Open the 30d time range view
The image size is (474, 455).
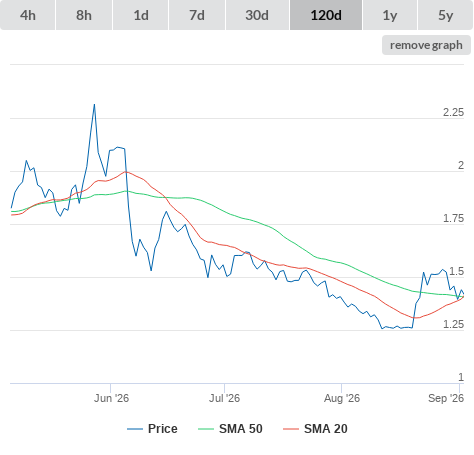pyautogui.click(x=257, y=15)
